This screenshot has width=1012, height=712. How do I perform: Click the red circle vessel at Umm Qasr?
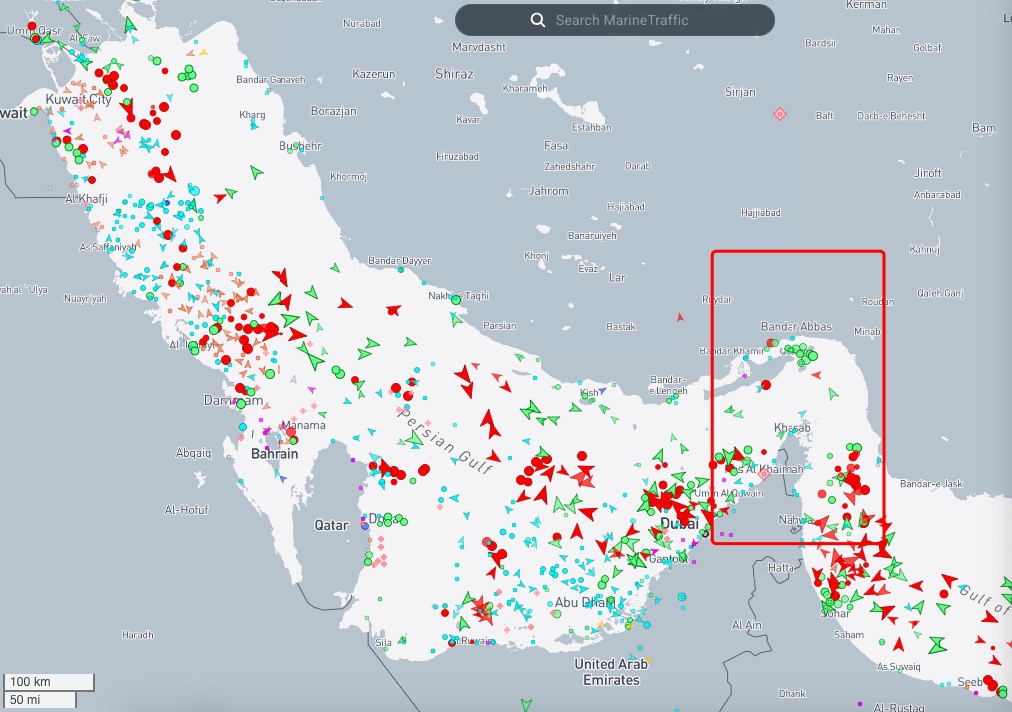pyautogui.click(x=33, y=25)
